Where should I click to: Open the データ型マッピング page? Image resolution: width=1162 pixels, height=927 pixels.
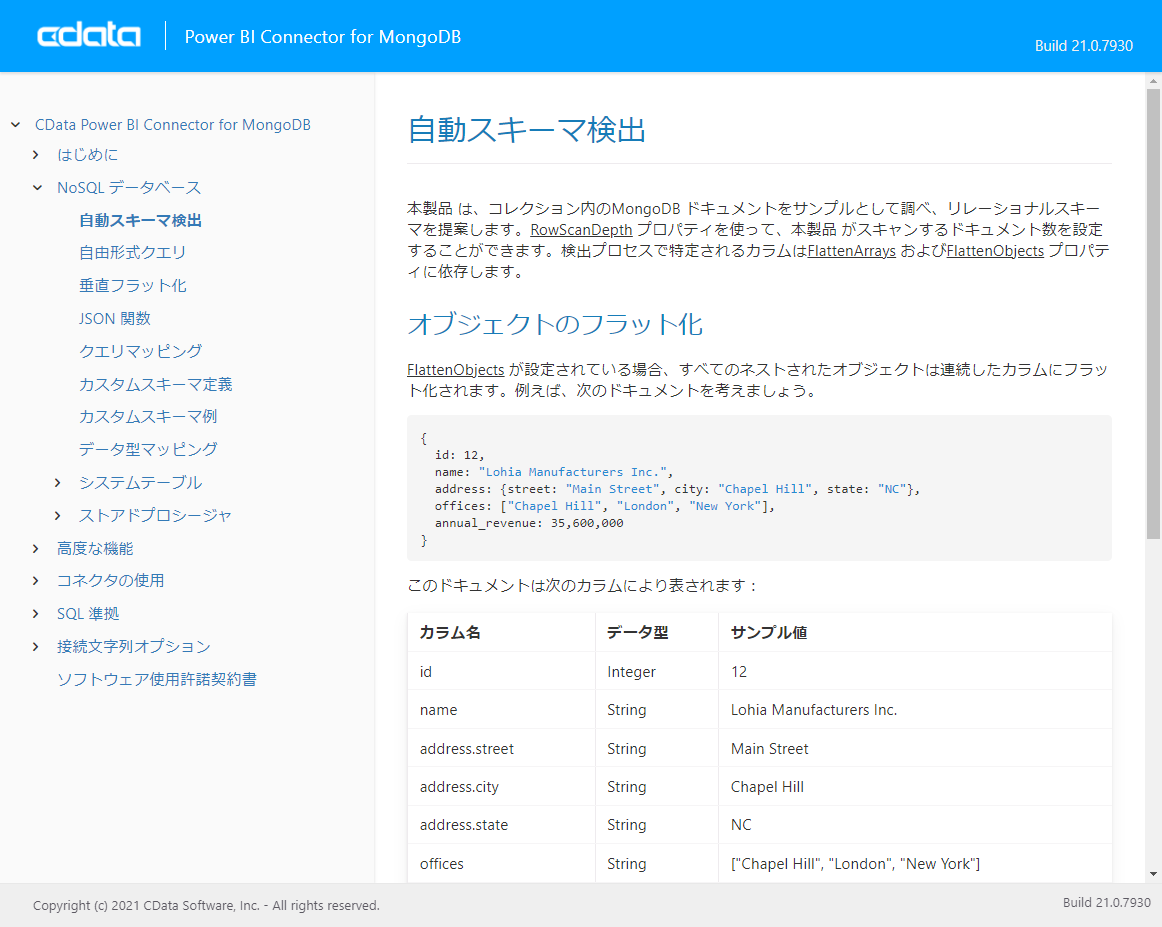148,449
